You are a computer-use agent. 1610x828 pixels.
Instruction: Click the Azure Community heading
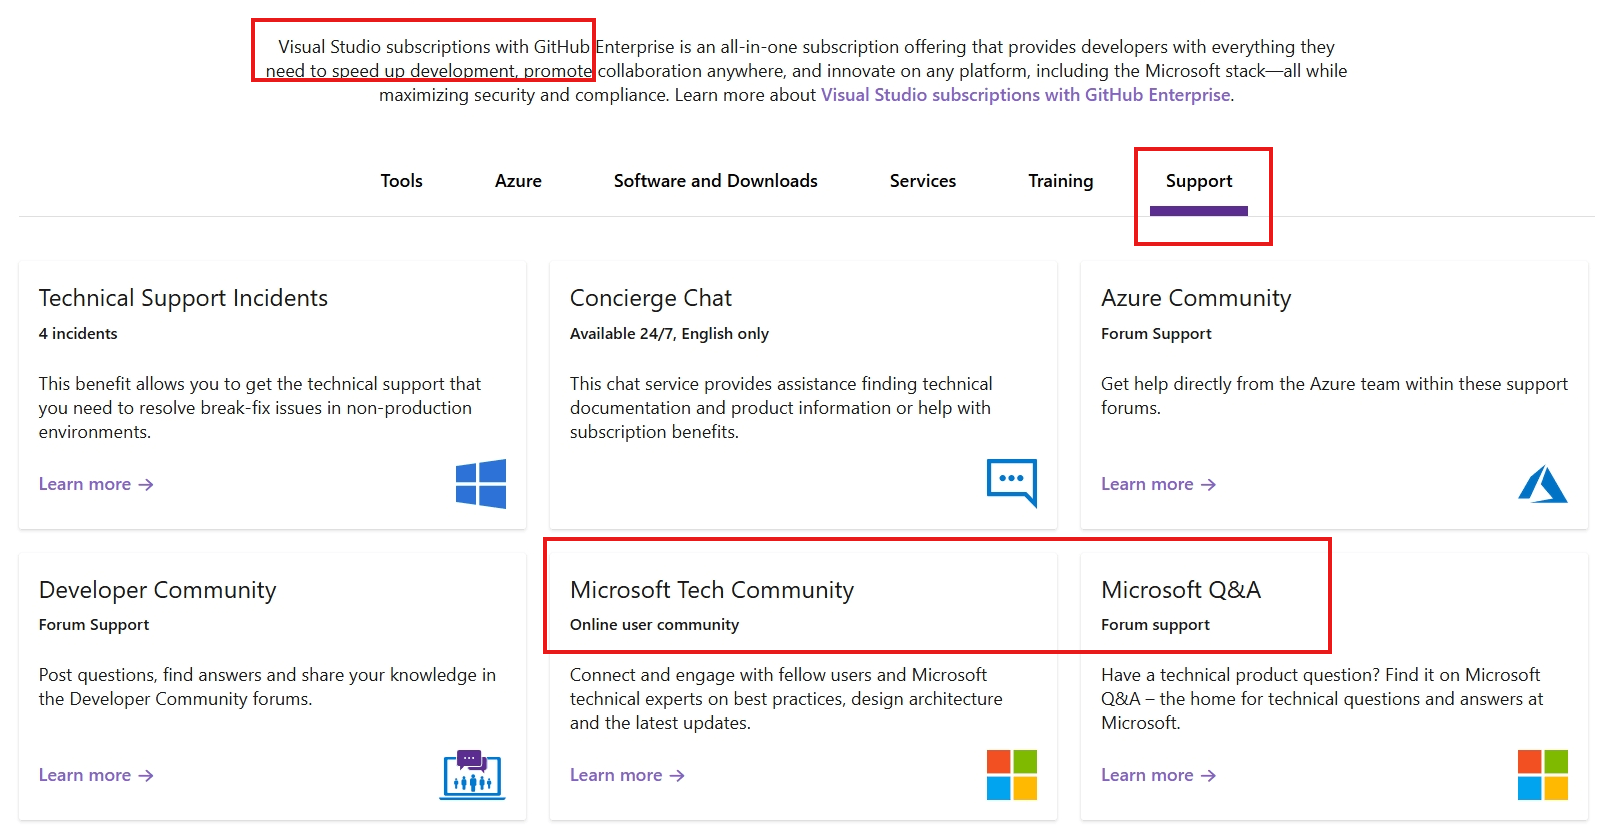pyautogui.click(x=1196, y=298)
